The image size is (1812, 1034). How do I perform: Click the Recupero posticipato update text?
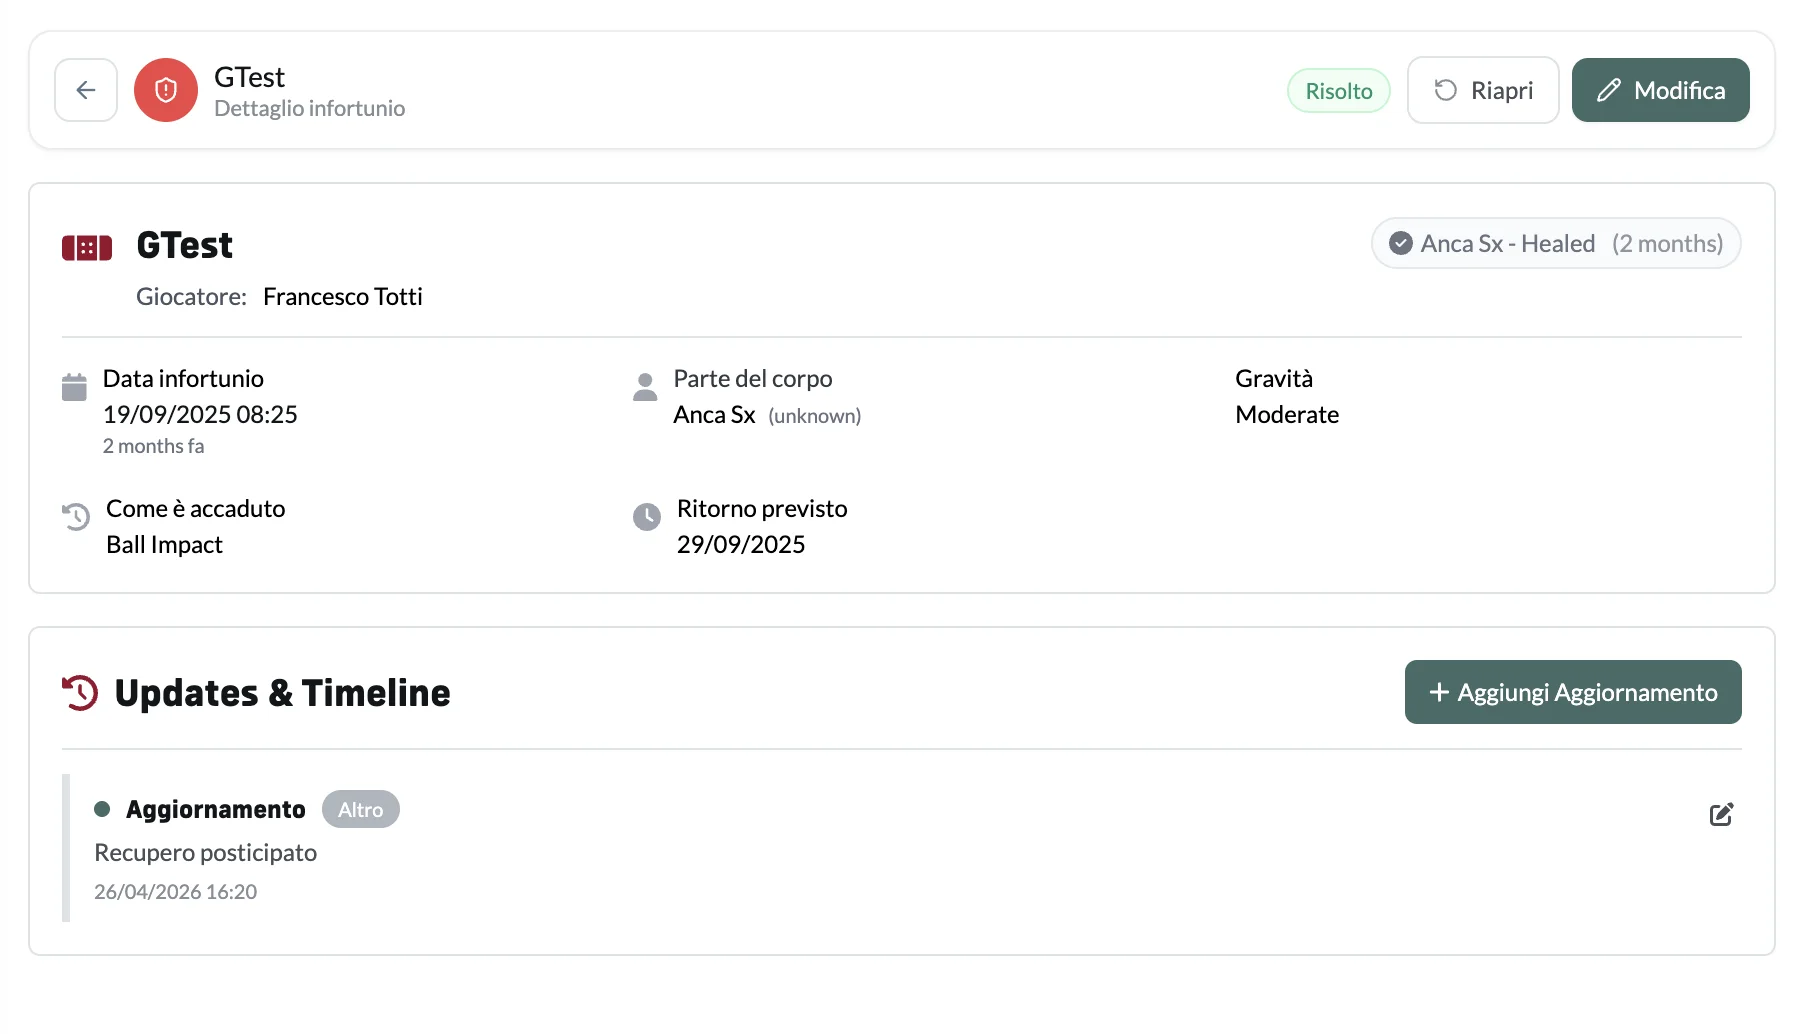(x=205, y=853)
